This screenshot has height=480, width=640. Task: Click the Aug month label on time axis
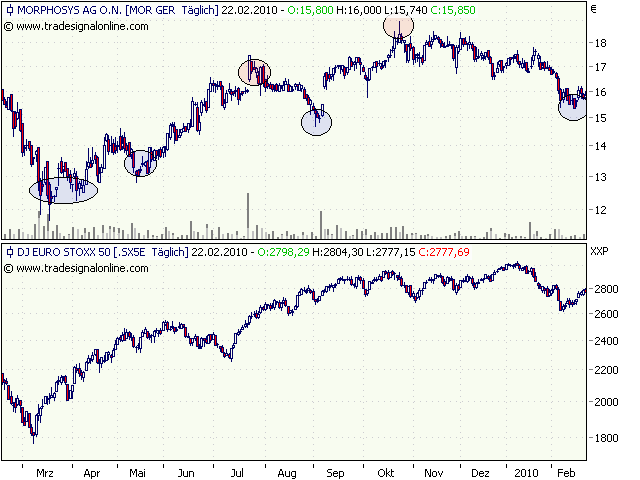pos(287,473)
